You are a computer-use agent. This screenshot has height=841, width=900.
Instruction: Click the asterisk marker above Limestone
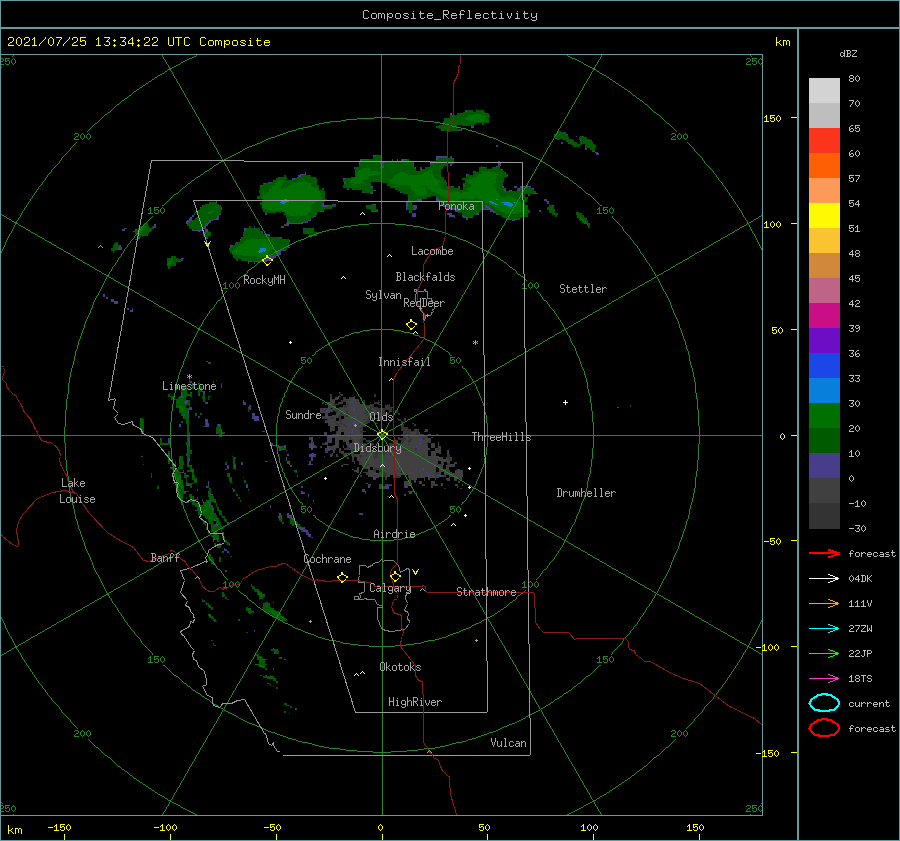pos(189,377)
